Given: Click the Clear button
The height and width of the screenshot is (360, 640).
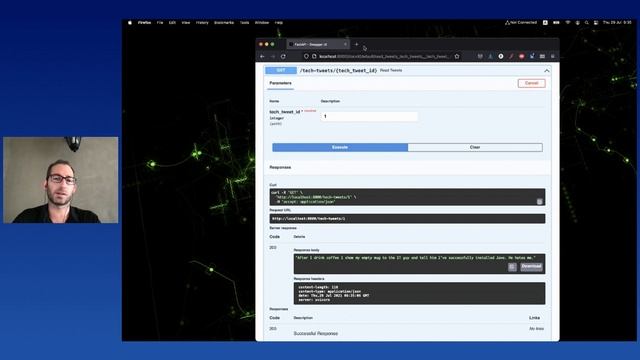Looking at the screenshot, I should click(475, 147).
